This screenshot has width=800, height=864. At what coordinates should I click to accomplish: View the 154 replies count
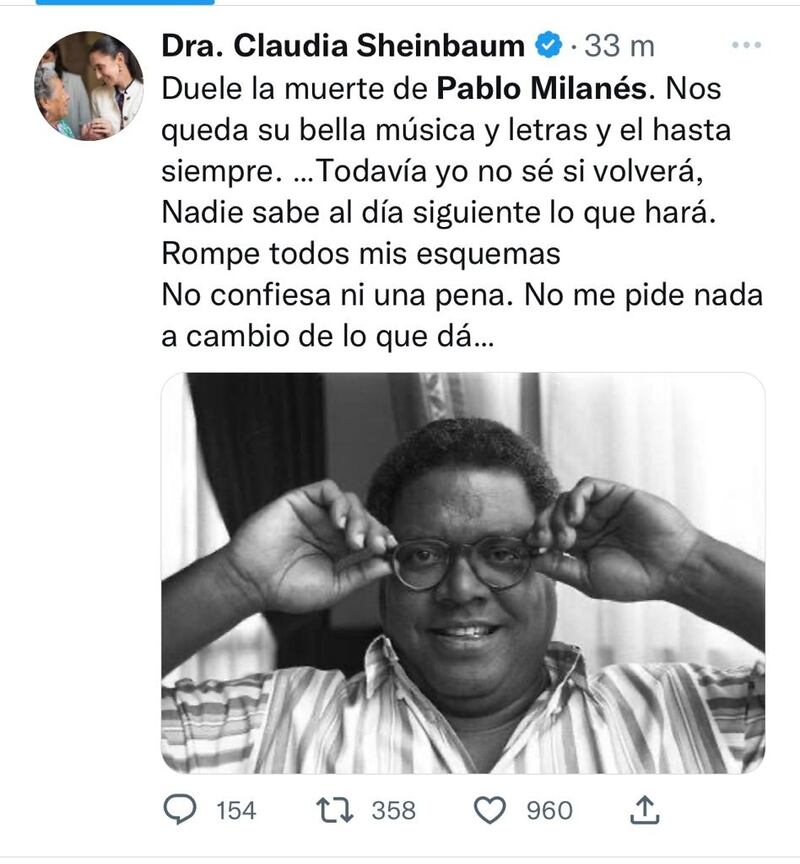coord(236,811)
